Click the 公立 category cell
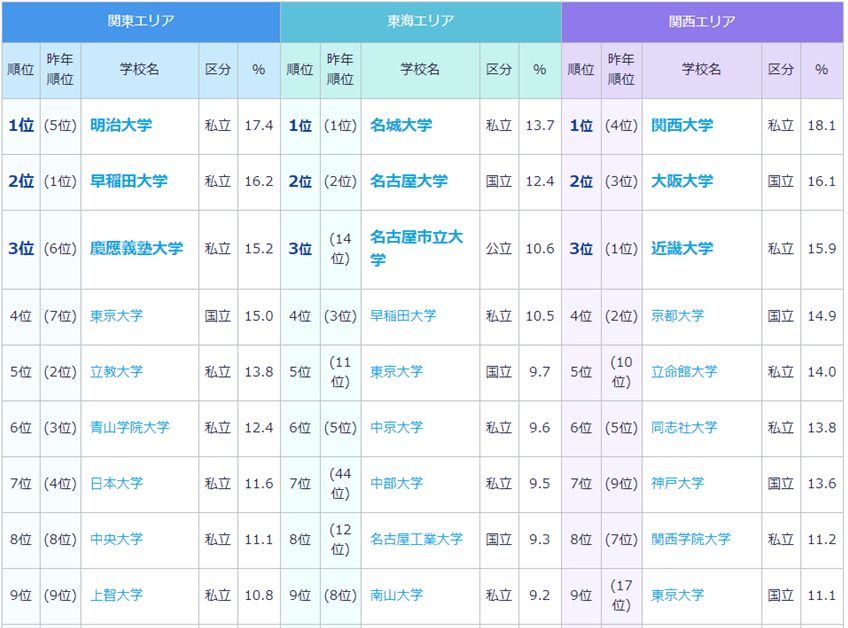The height and width of the screenshot is (628, 848). click(499, 248)
